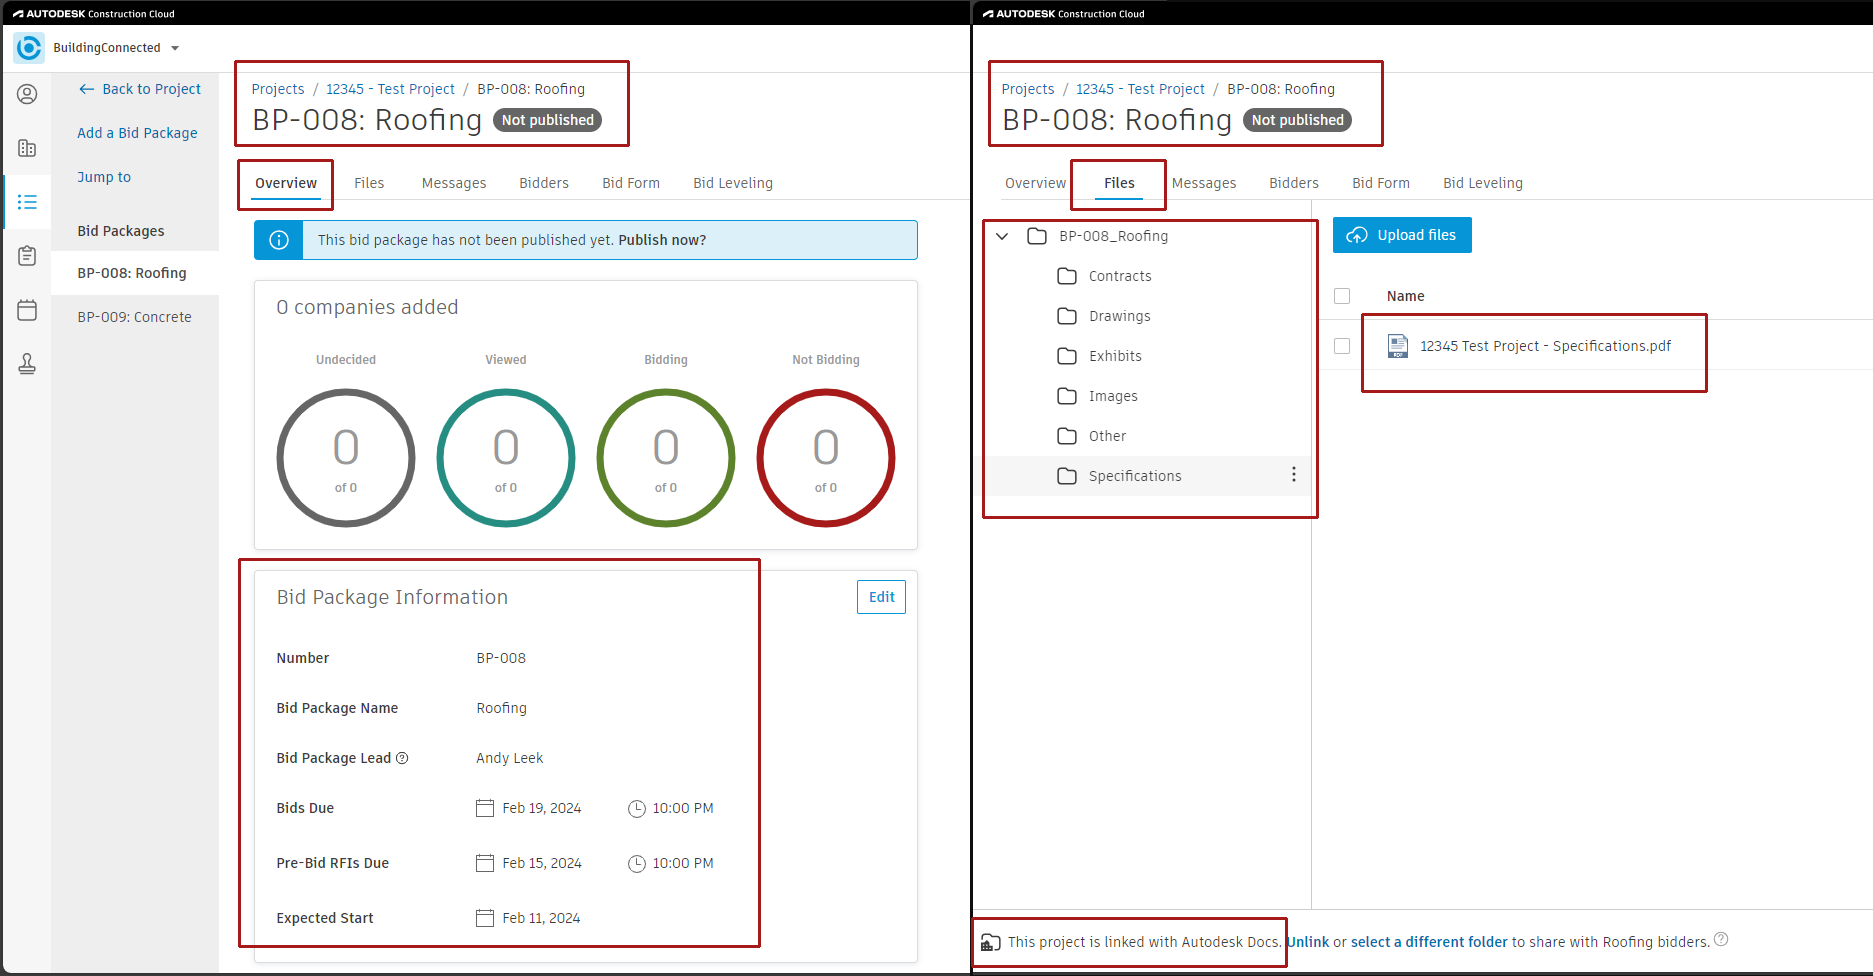This screenshot has height=976, width=1873.
Task: Open the Bidders tab in right pane
Action: coord(1293,183)
